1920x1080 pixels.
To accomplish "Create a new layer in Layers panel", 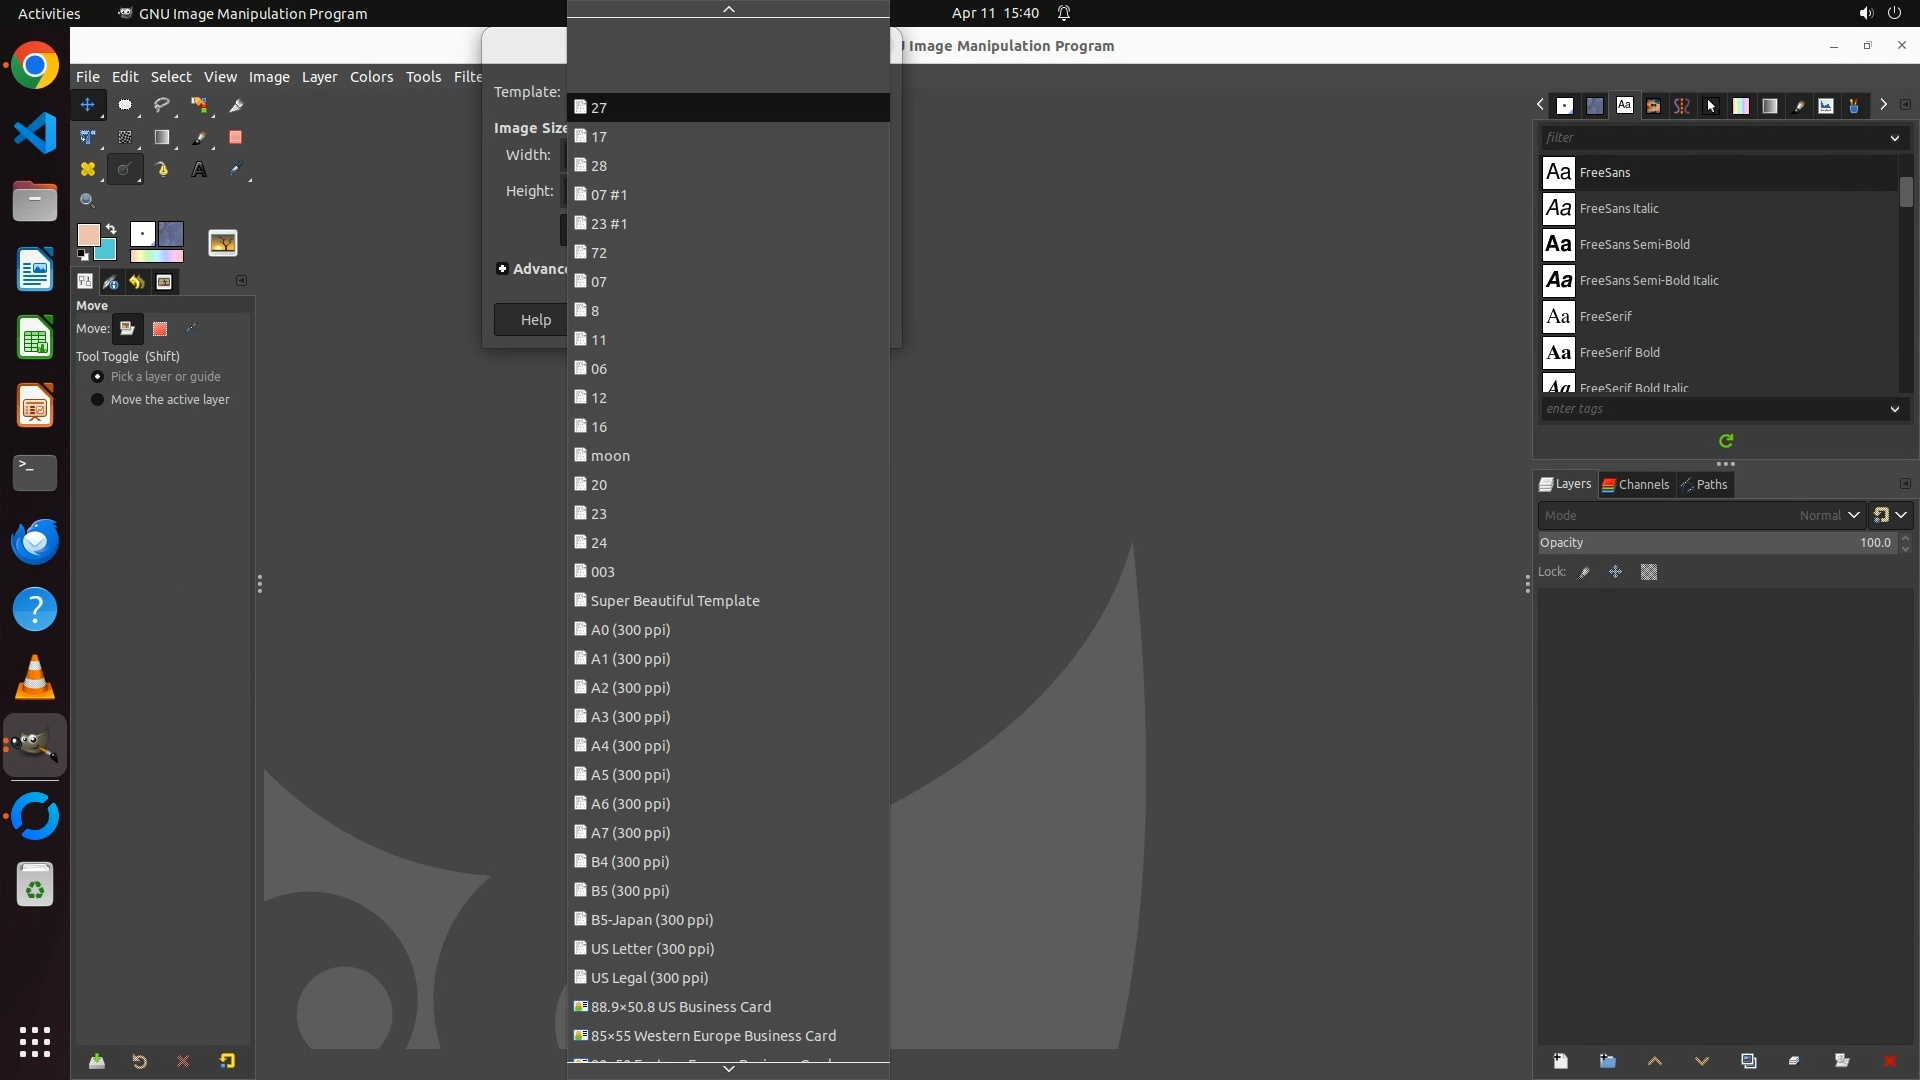I will [x=1560, y=1061].
